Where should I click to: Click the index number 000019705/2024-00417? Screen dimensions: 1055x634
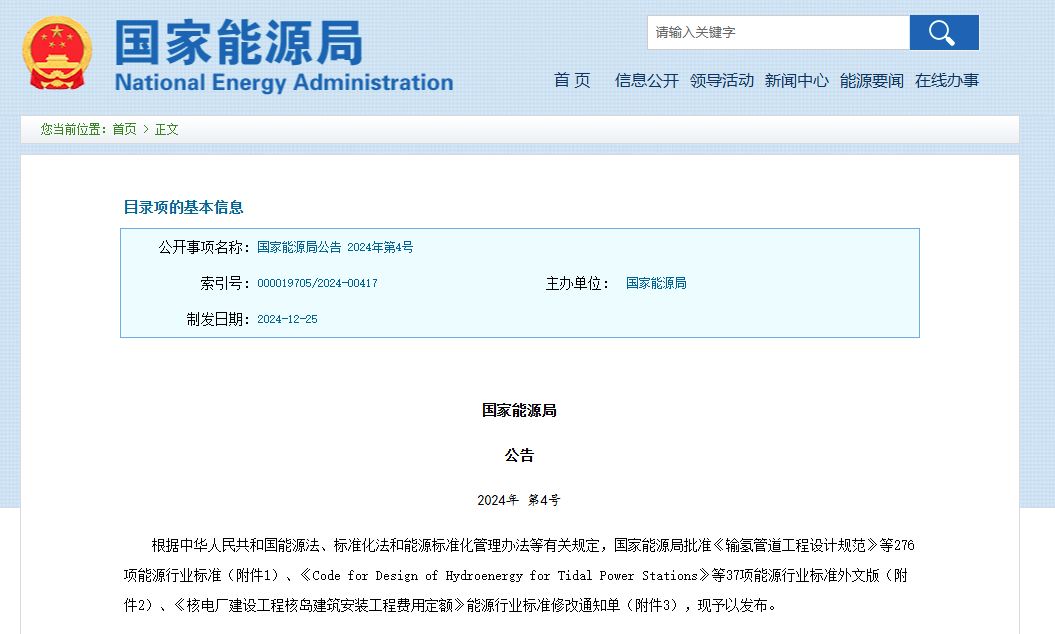tap(317, 283)
